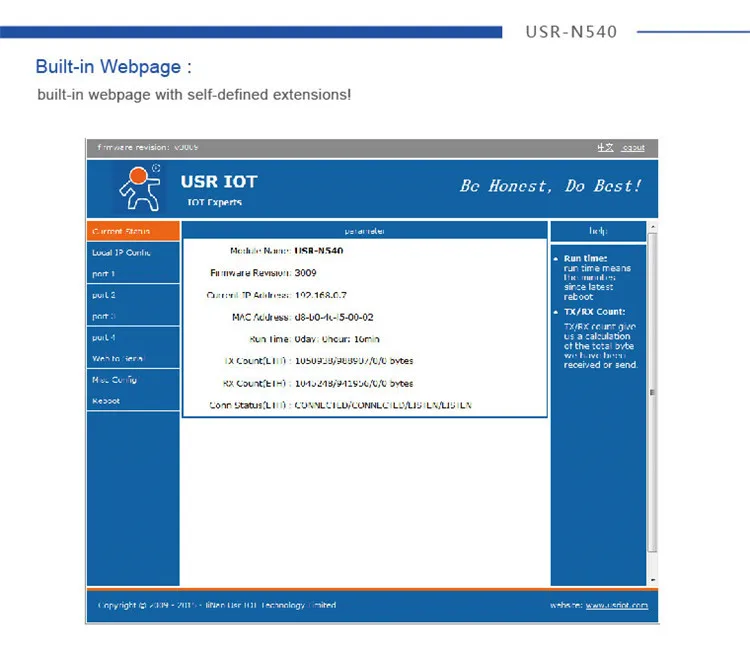Open Local IP Config page

133,253
